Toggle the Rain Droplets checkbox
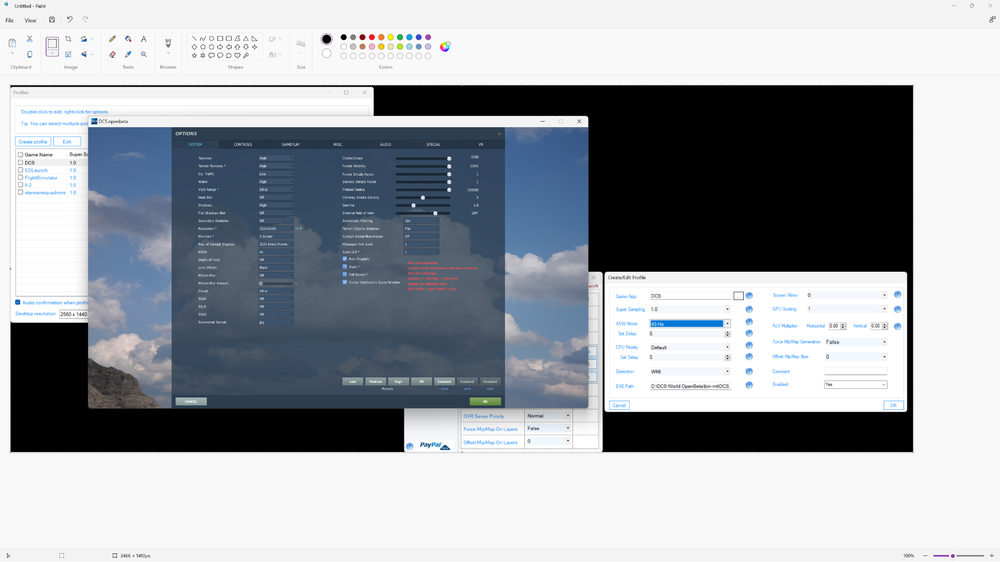The width and height of the screenshot is (1000, 562). [x=345, y=259]
